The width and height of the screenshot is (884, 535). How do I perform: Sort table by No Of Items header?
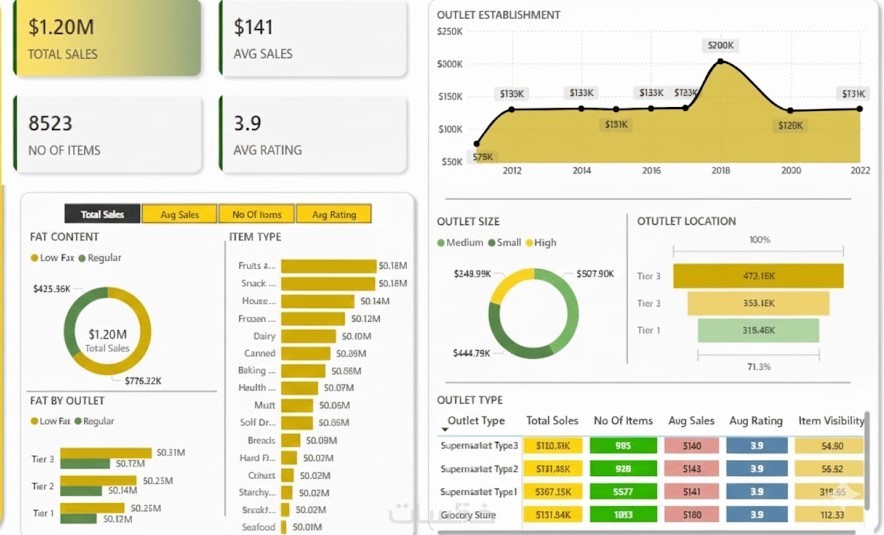[623, 421]
